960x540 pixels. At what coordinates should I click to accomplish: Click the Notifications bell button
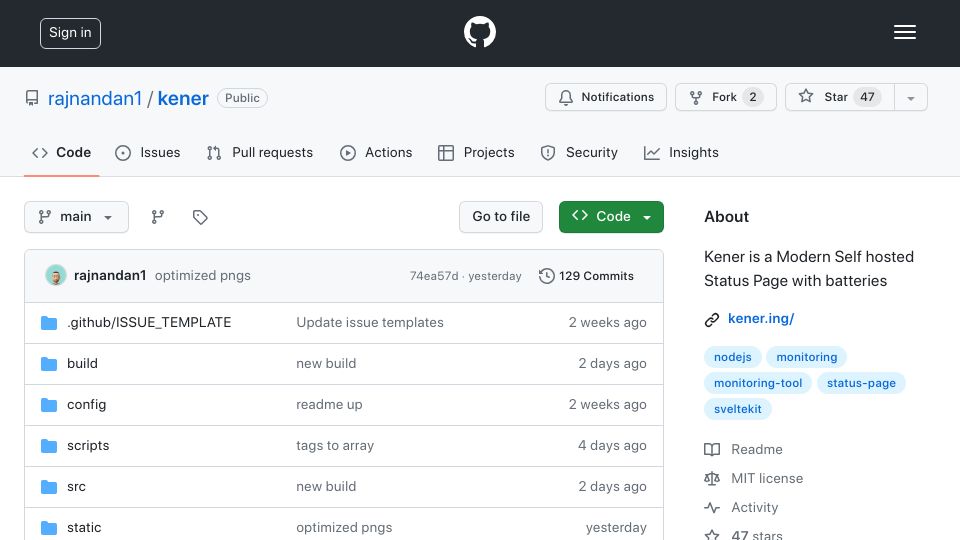point(606,97)
